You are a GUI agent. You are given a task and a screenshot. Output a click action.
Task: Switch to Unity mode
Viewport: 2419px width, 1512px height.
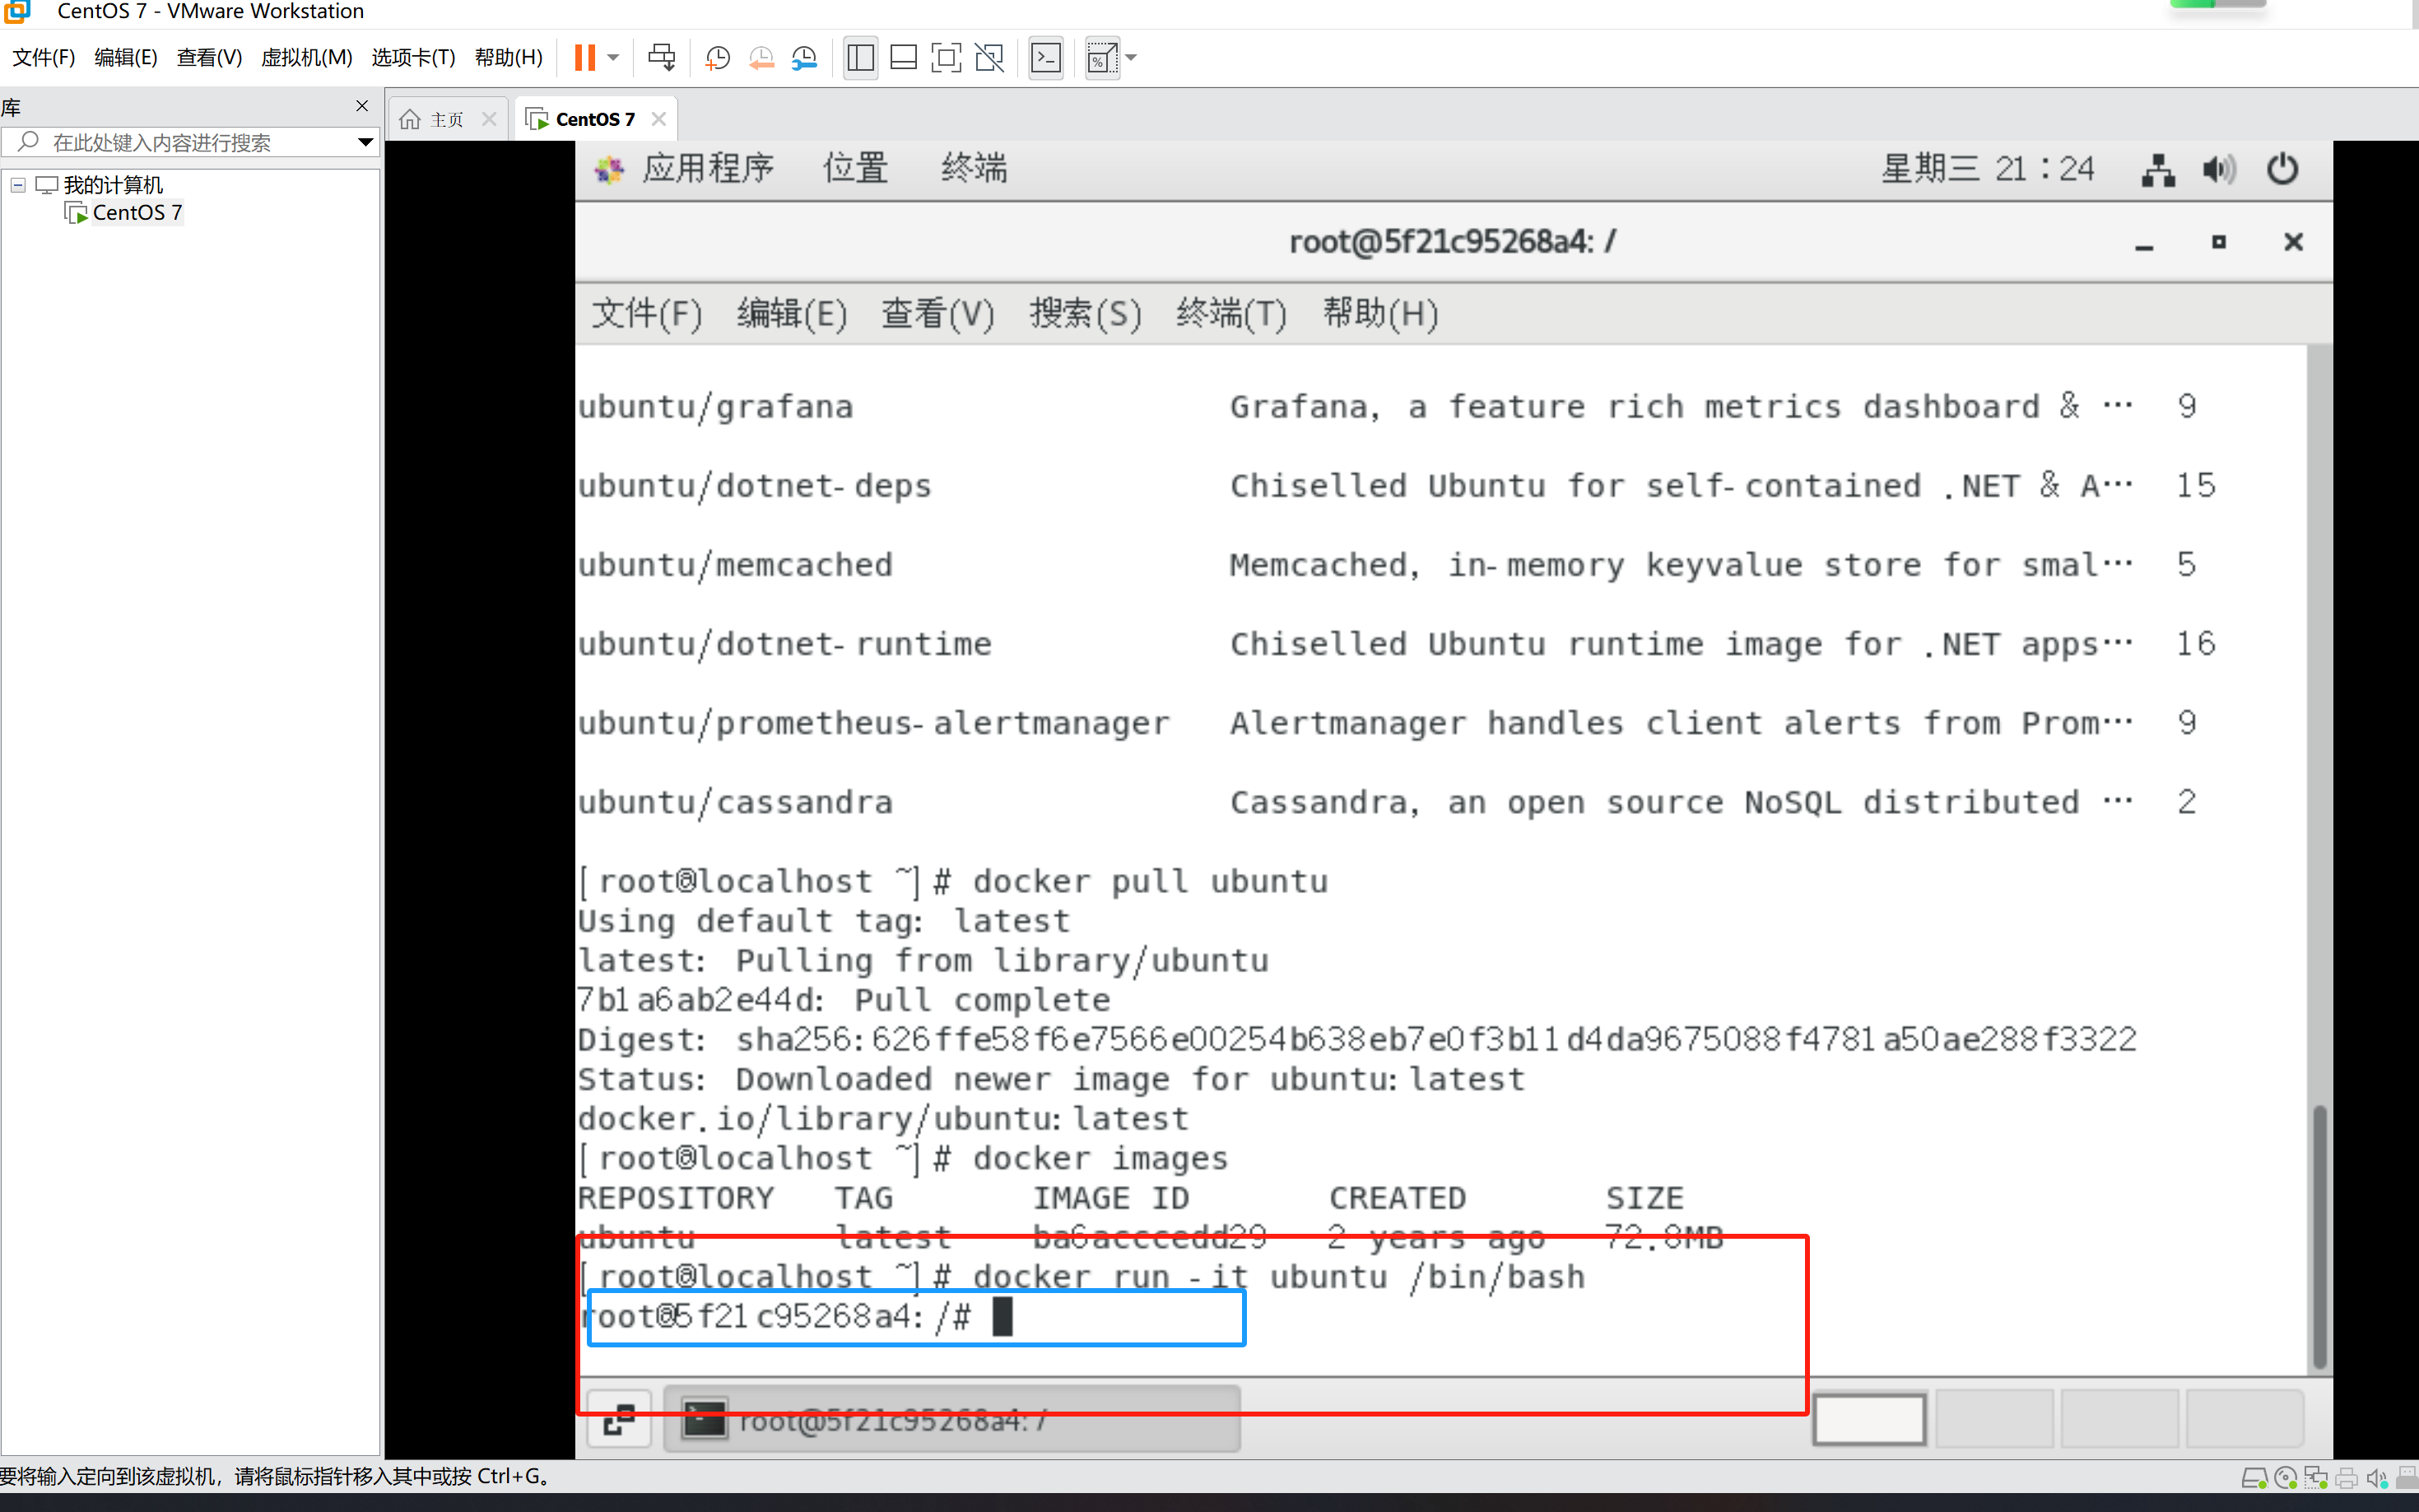[x=989, y=58]
